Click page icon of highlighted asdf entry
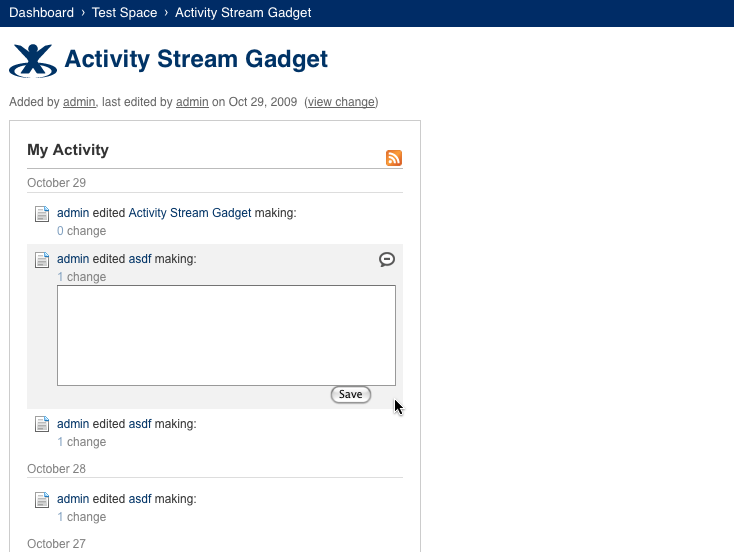Screen dimensions: 734x552 coord(42,260)
